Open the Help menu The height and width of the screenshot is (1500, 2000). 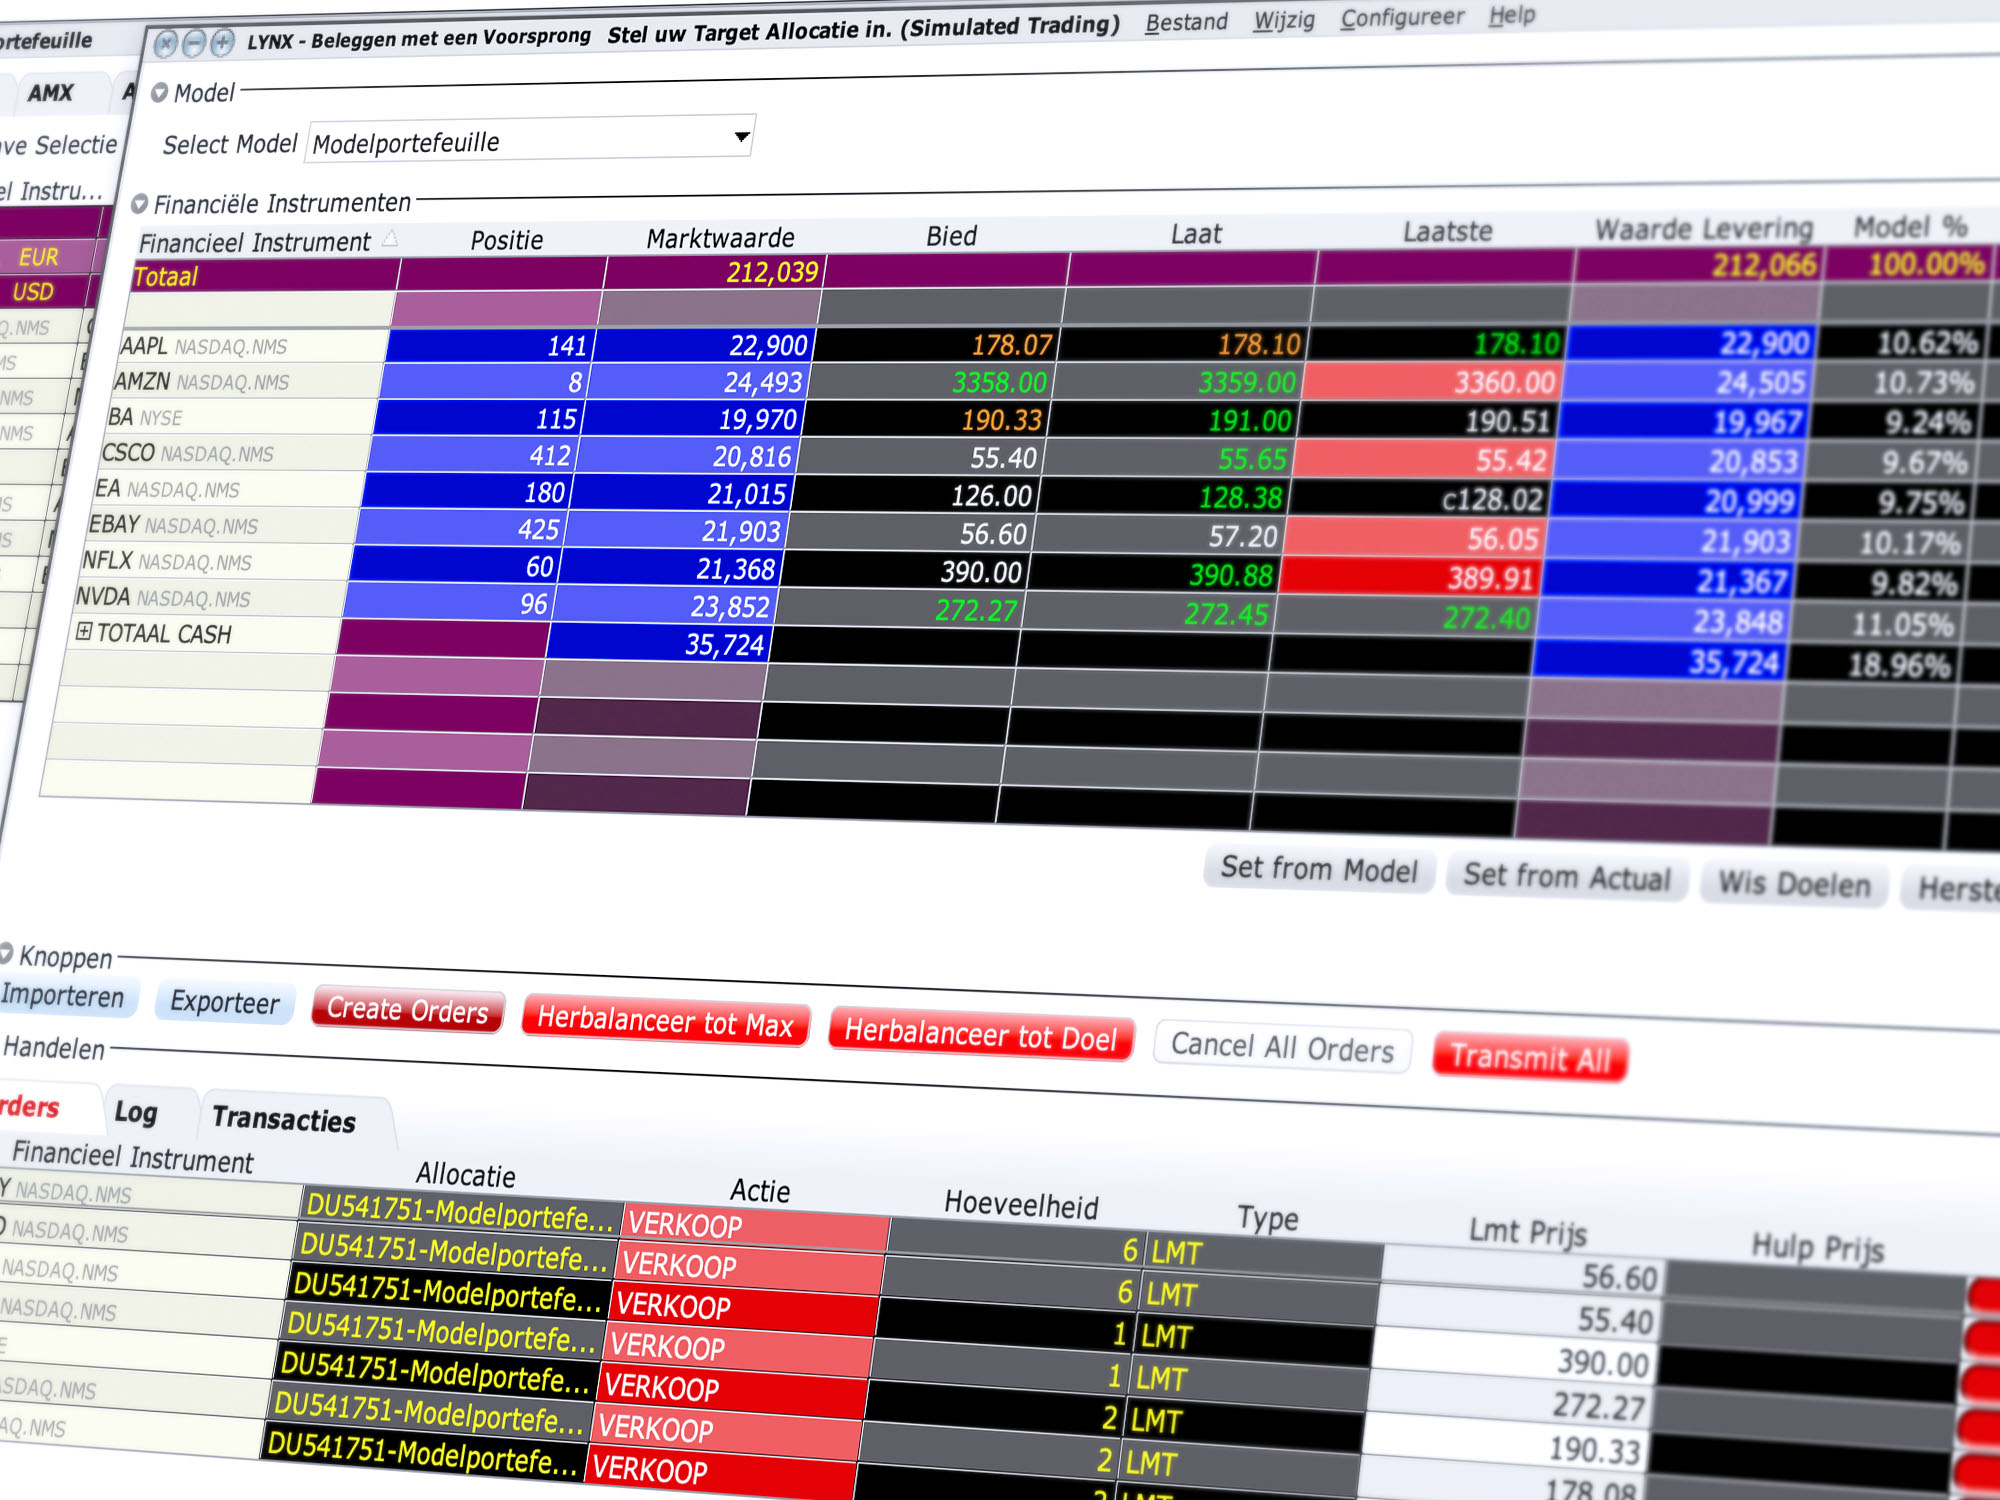coord(1511,15)
